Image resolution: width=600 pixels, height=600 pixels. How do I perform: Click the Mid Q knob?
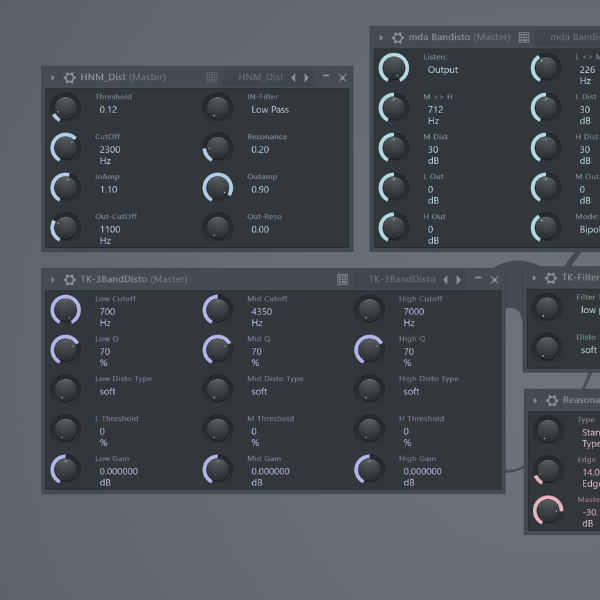218,349
